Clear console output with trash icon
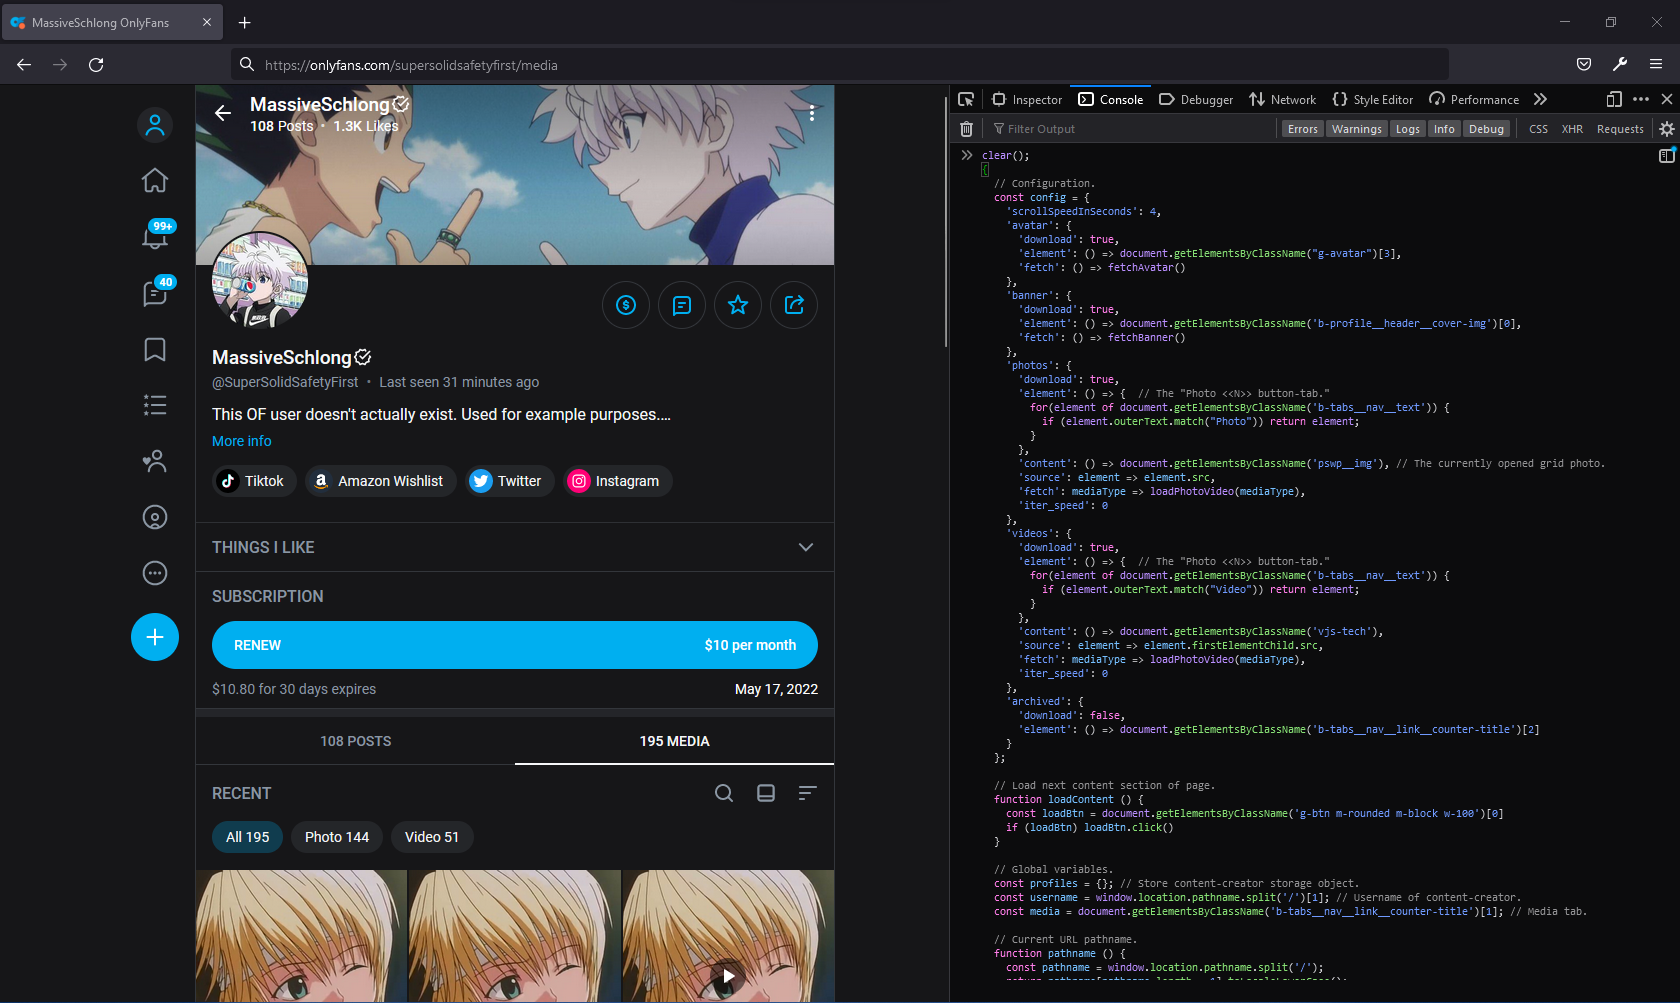Image resolution: width=1680 pixels, height=1003 pixels. click(x=966, y=129)
